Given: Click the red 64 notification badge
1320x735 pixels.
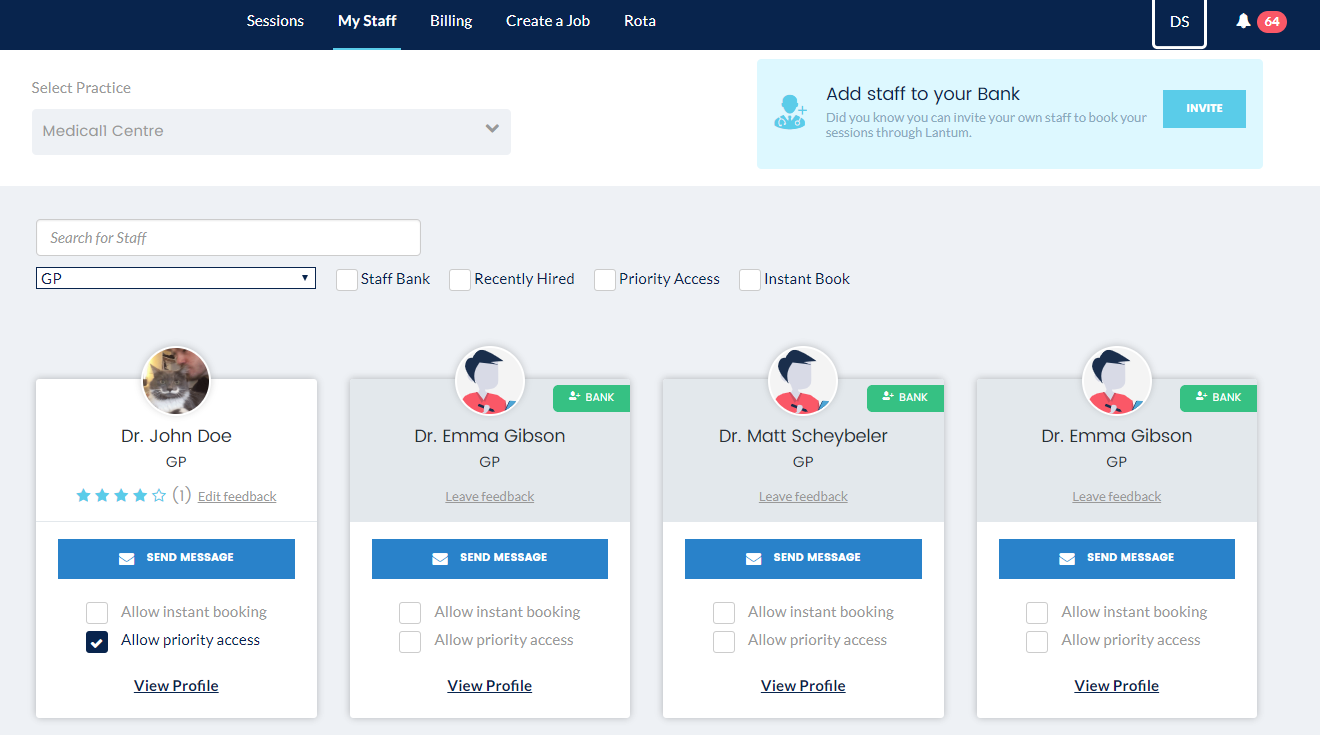Looking at the screenshot, I should 1271,21.
